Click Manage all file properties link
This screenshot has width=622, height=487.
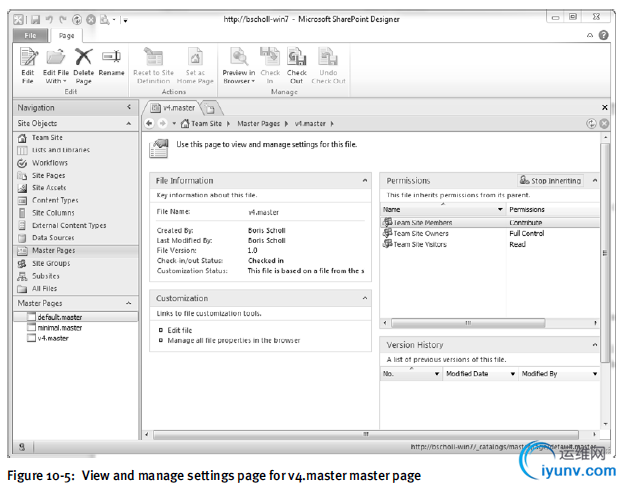232,342
